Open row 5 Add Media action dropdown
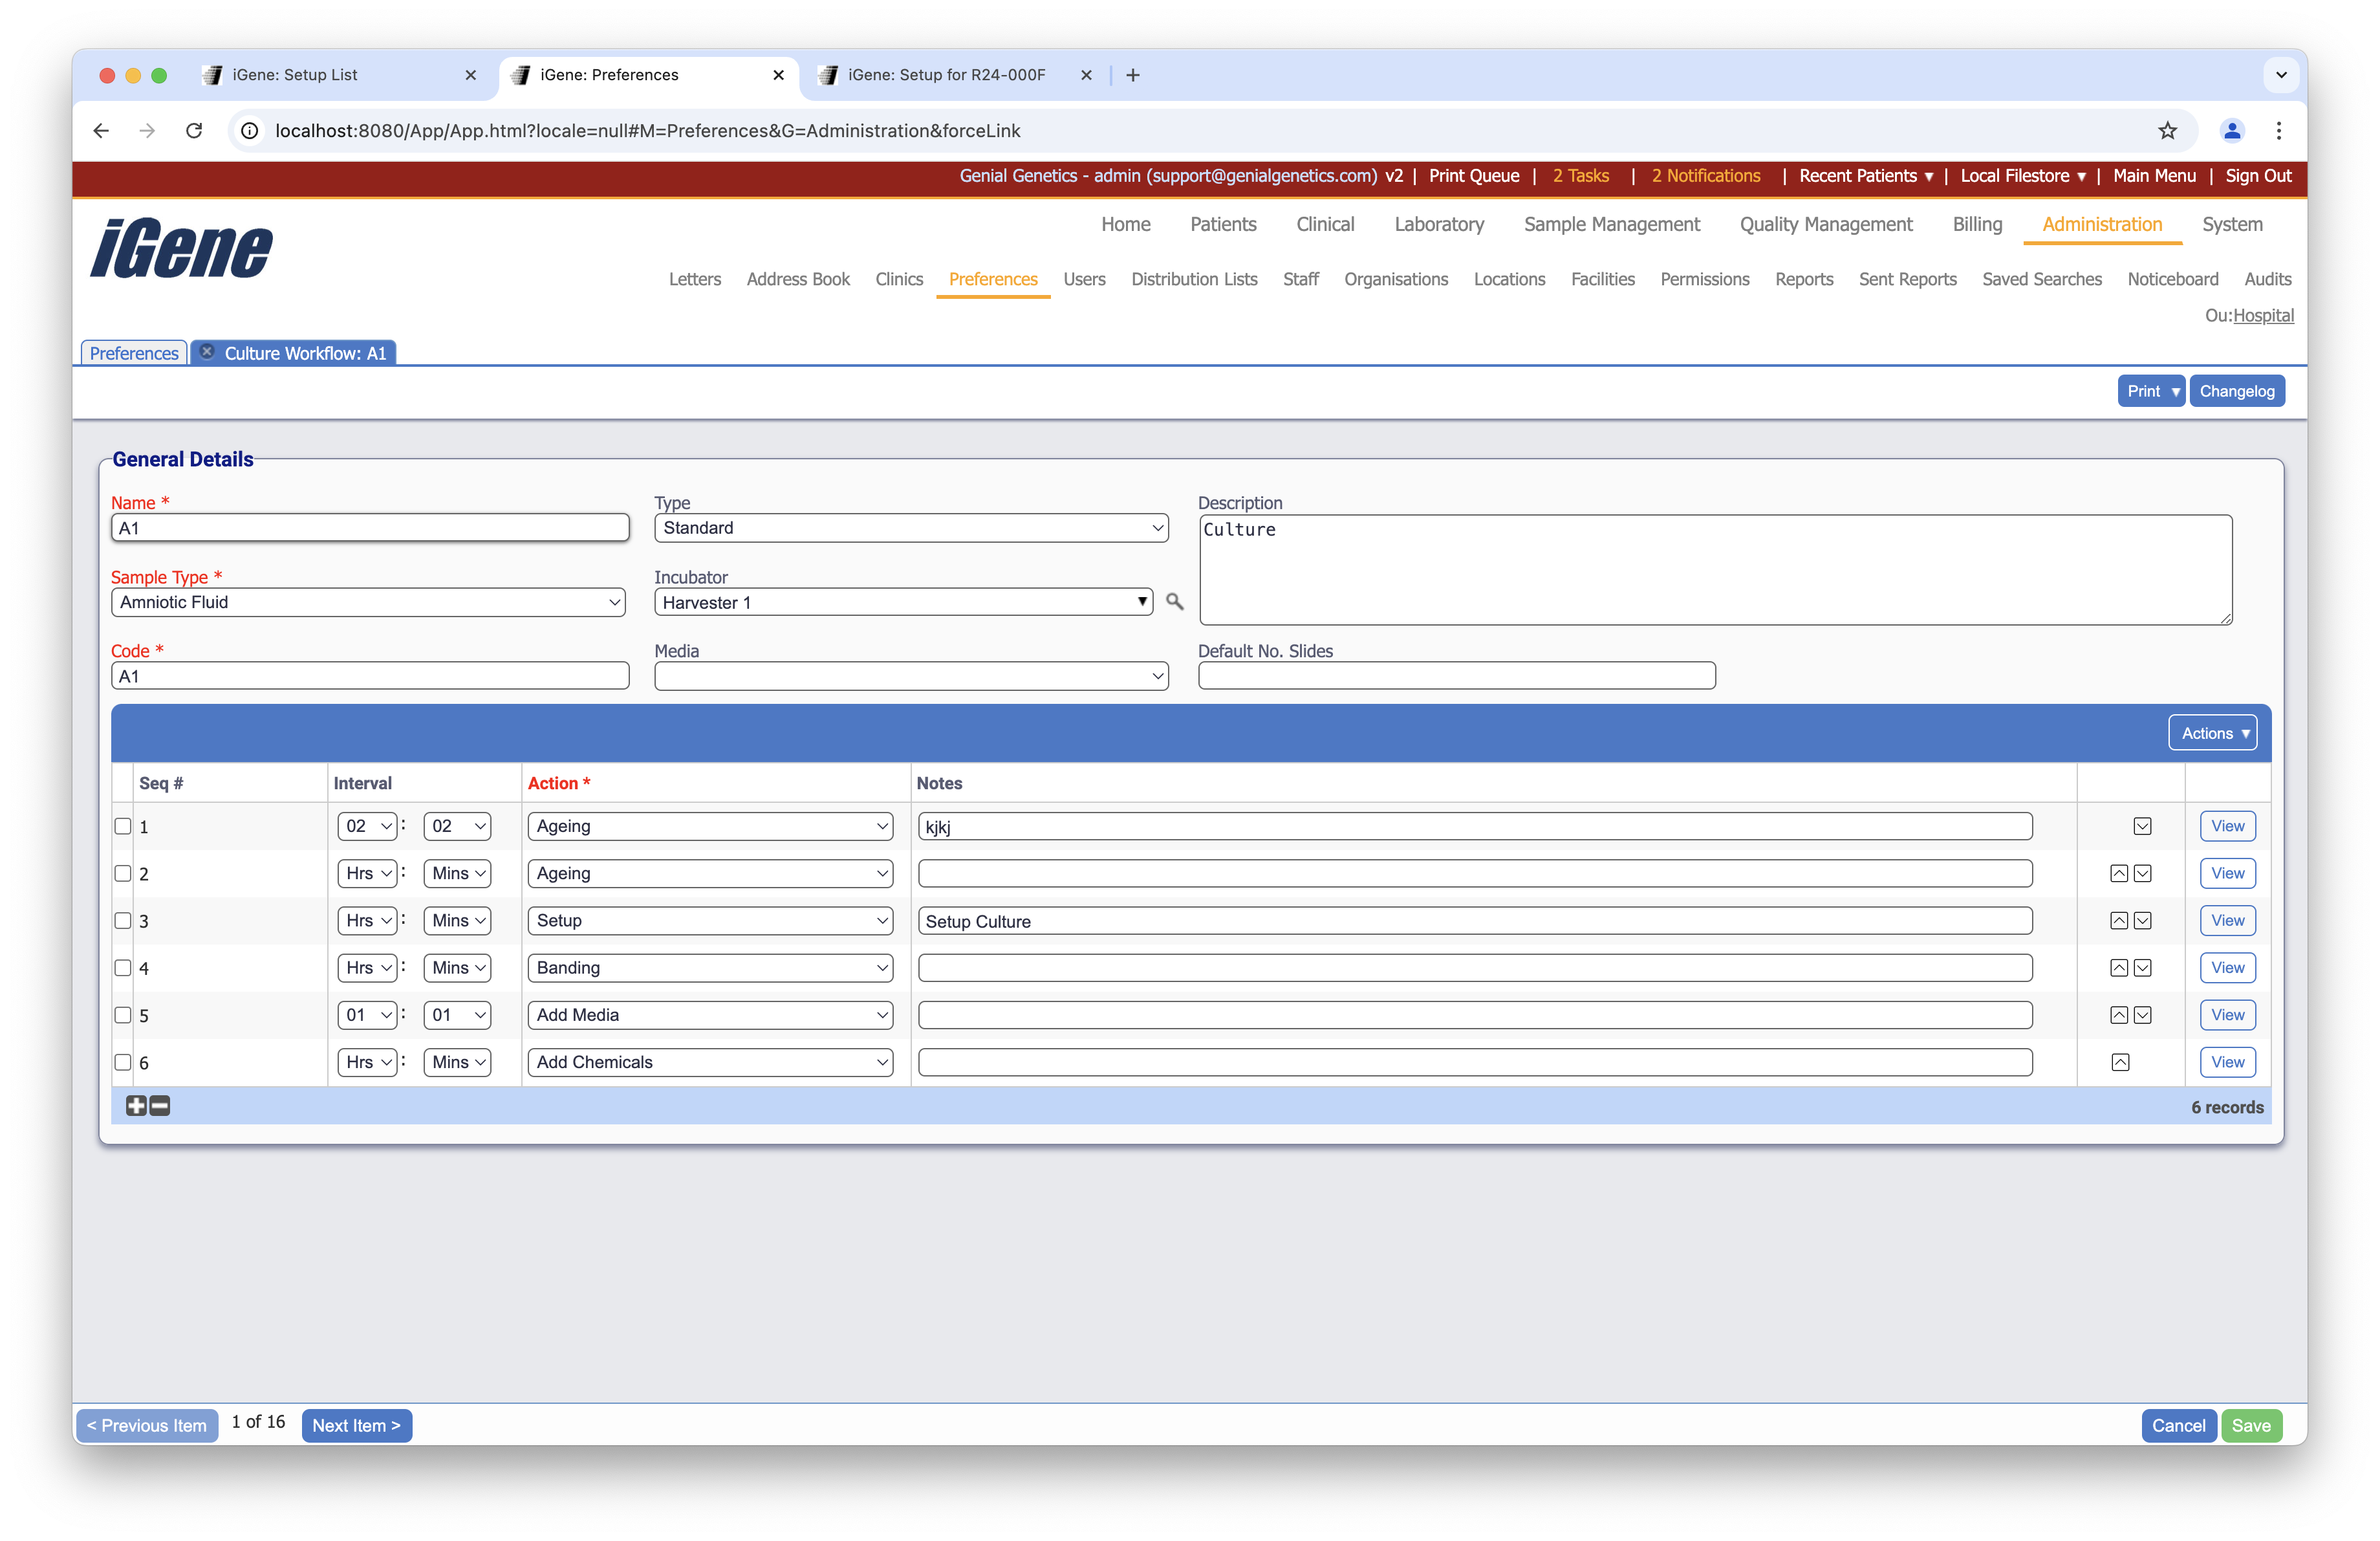The width and height of the screenshot is (2380, 1541). 710,1015
